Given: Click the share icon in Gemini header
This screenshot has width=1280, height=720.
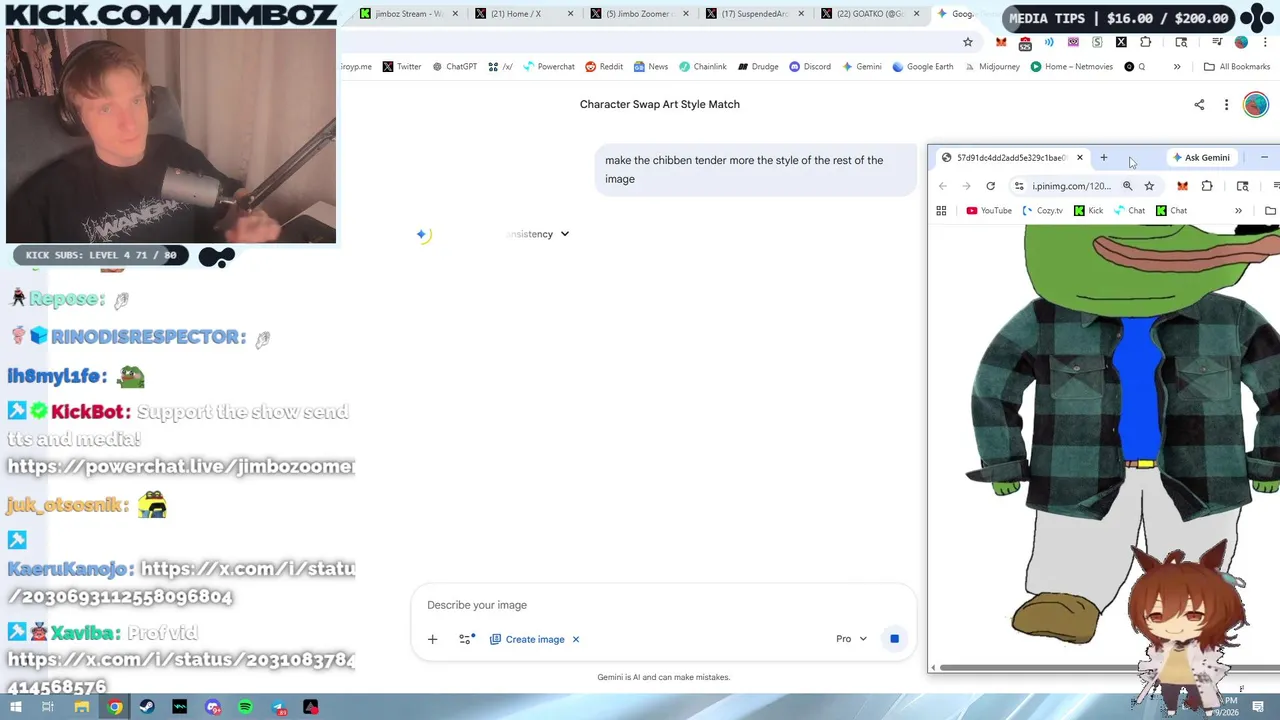Looking at the screenshot, I should pyautogui.click(x=1199, y=104).
